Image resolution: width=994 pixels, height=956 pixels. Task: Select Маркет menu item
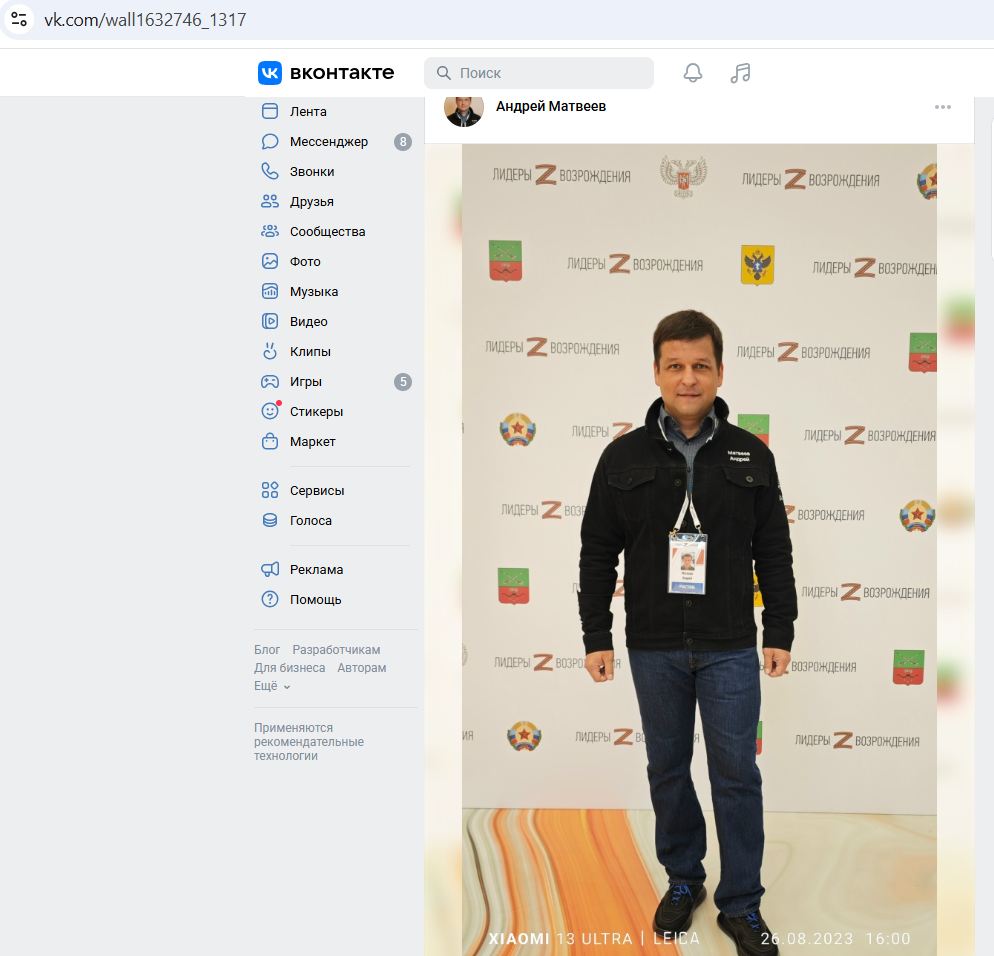(312, 442)
